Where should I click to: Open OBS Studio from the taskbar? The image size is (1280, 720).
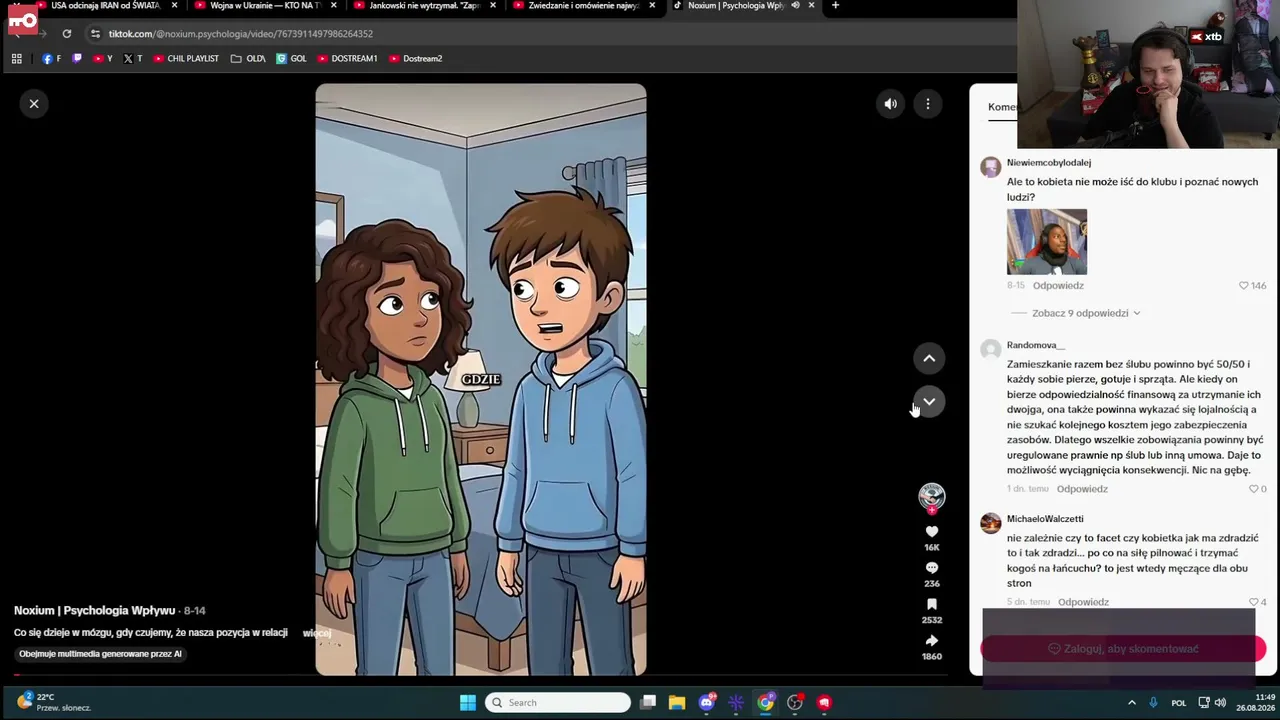795,703
